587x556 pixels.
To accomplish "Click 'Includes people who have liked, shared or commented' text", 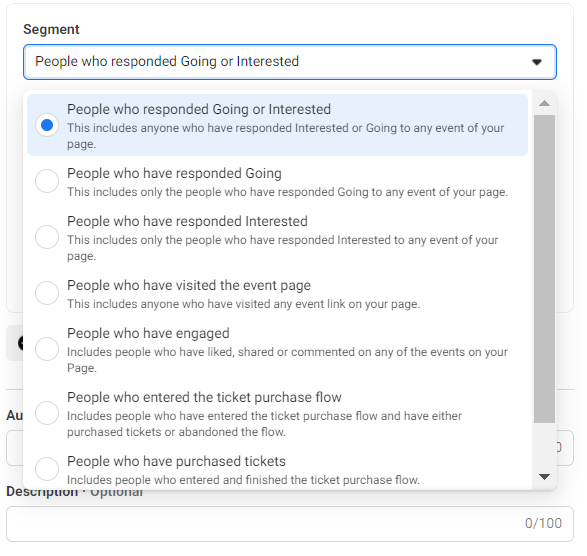I will tap(287, 360).
